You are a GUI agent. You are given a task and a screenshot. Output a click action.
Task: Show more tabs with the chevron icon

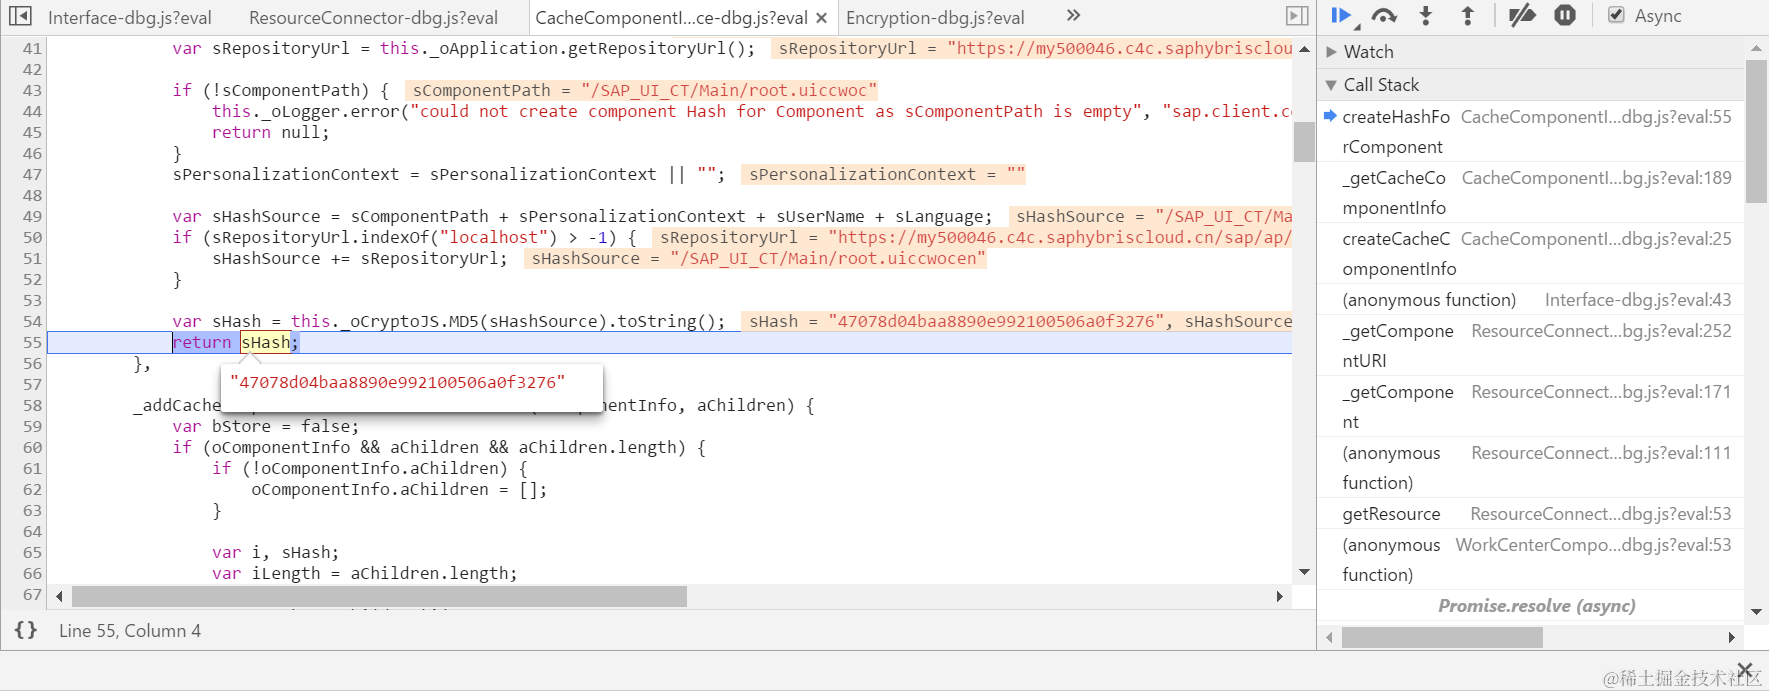coord(1073,15)
